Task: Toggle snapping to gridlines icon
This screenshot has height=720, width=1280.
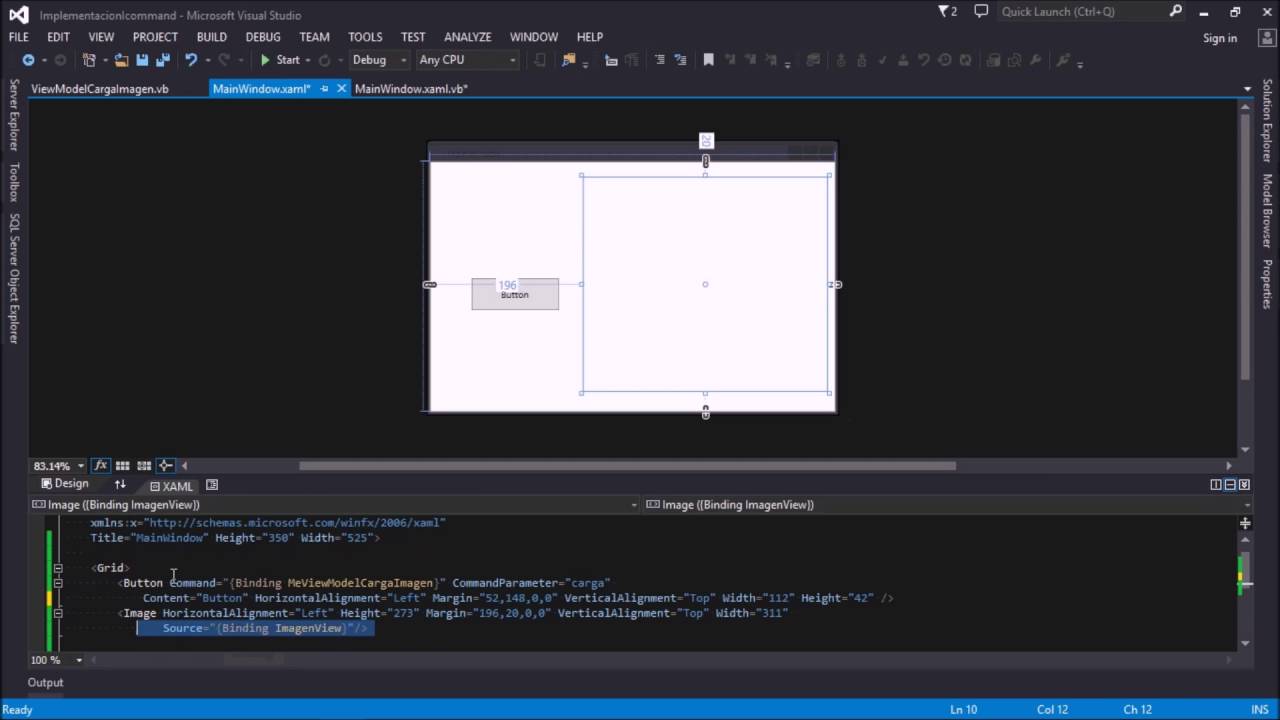Action: pos(144,466)
